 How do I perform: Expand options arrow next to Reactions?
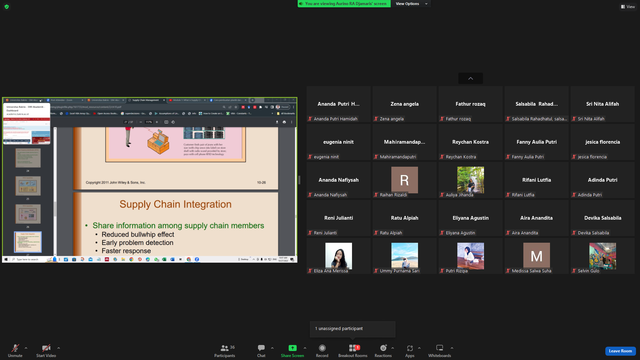coord(393,348)
